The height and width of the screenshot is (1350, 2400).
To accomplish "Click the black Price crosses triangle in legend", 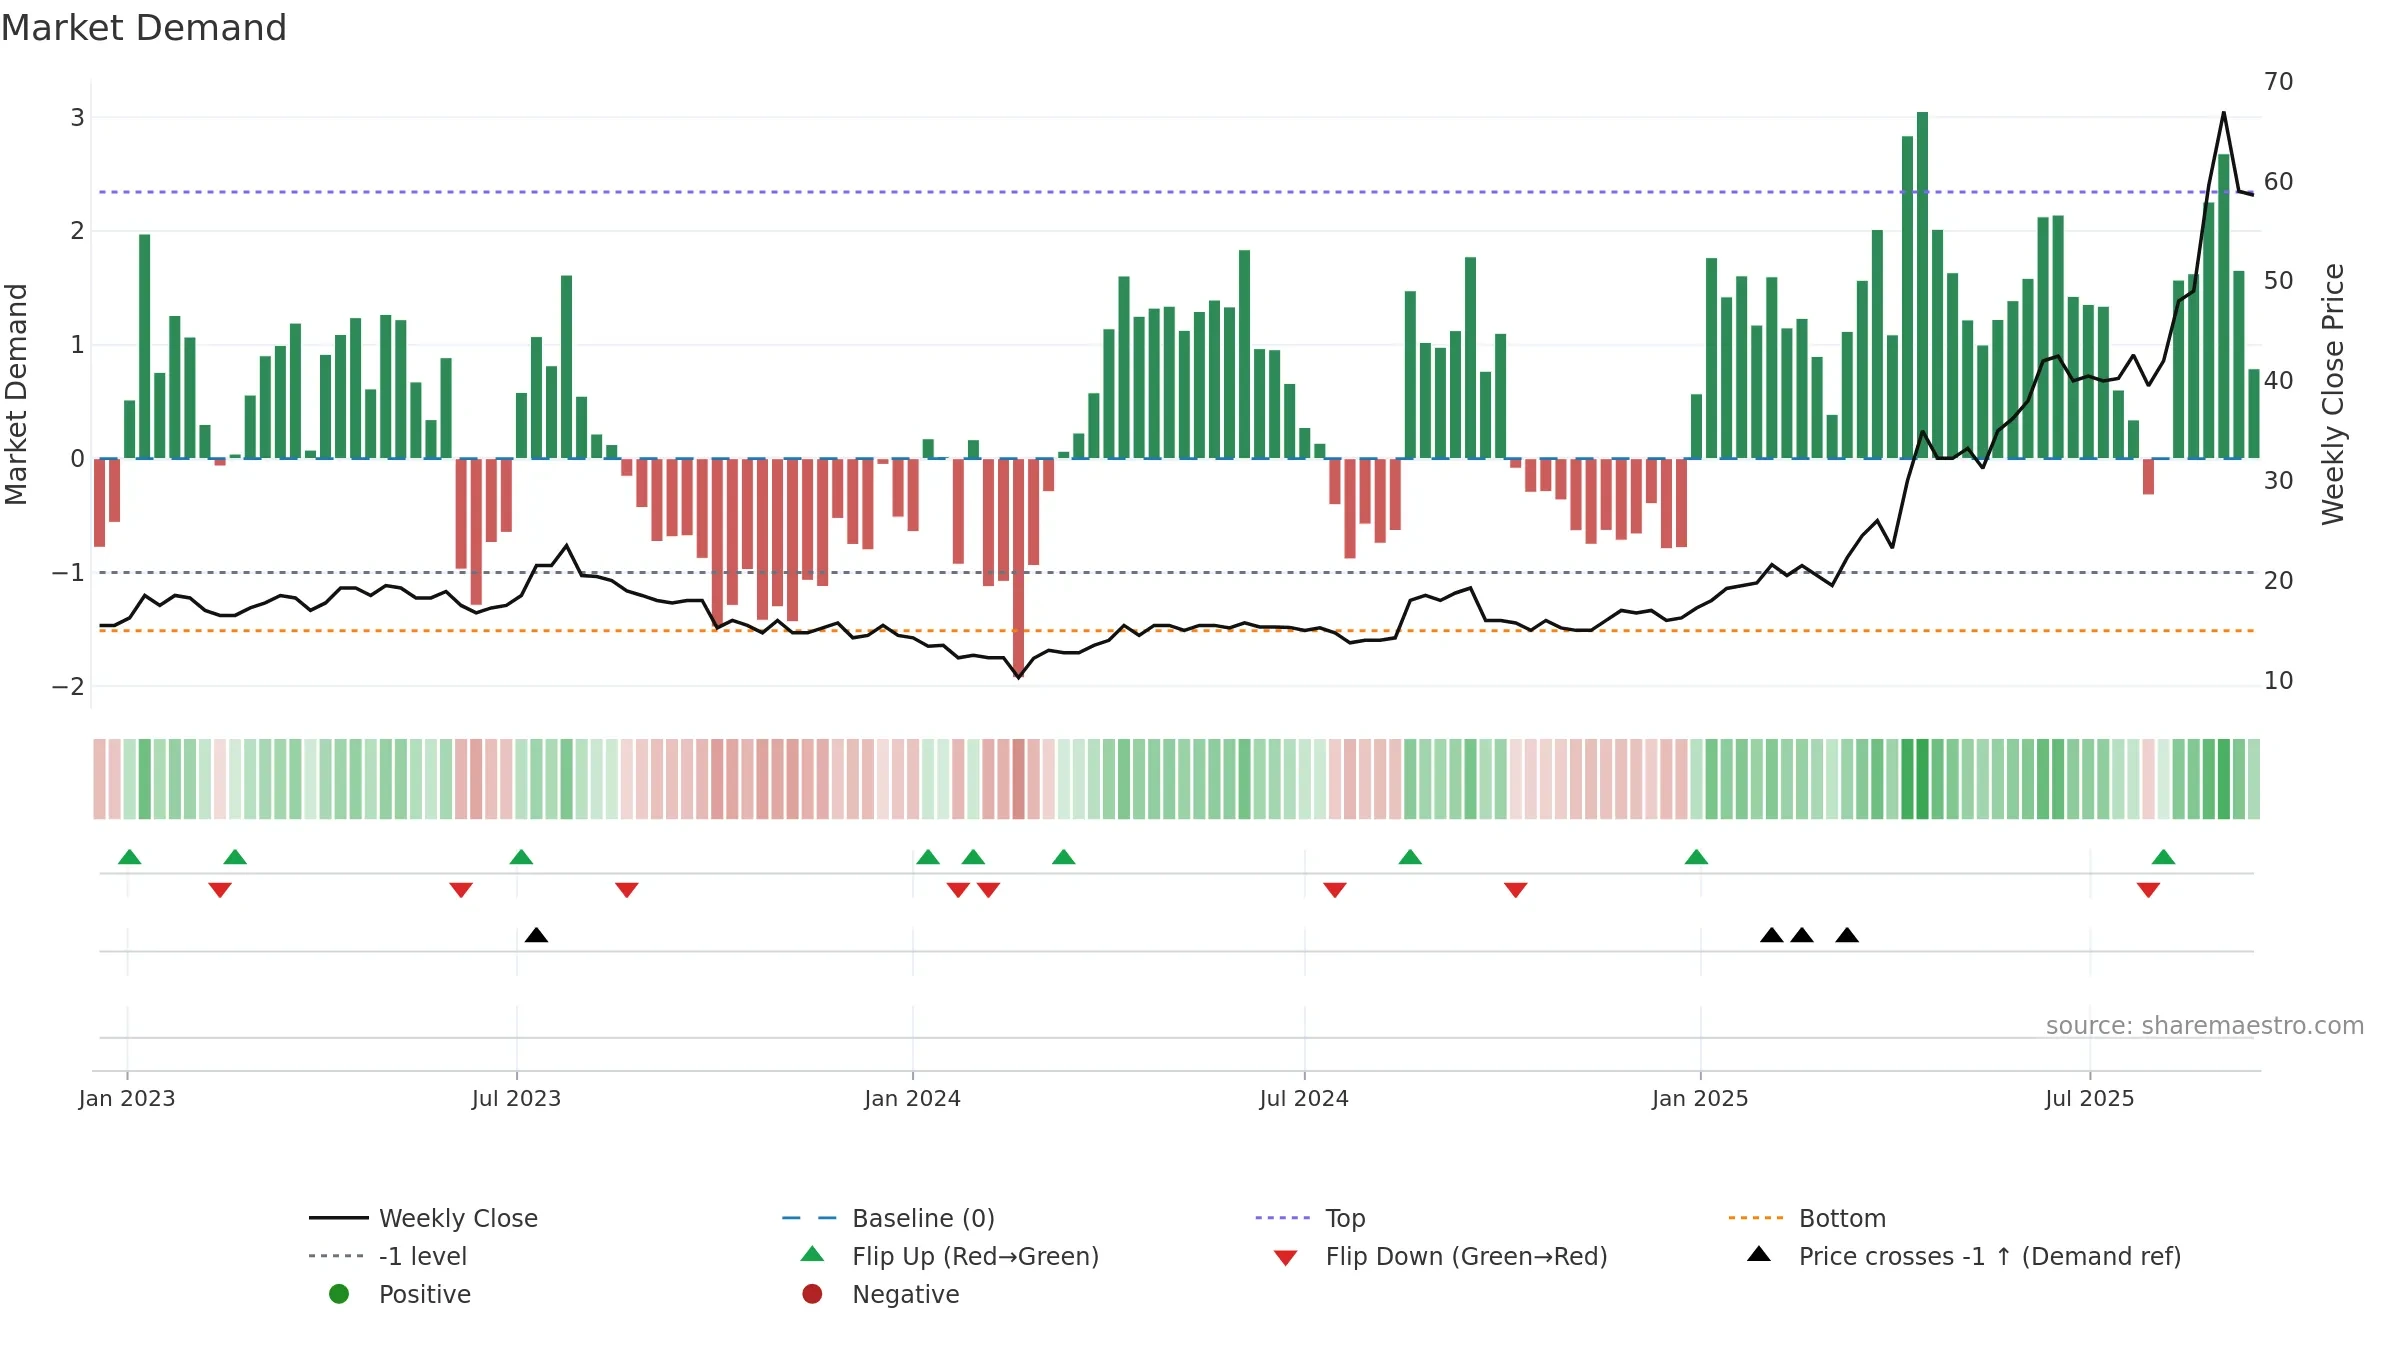I will pyautogui.click(x=1759, y=1254).
